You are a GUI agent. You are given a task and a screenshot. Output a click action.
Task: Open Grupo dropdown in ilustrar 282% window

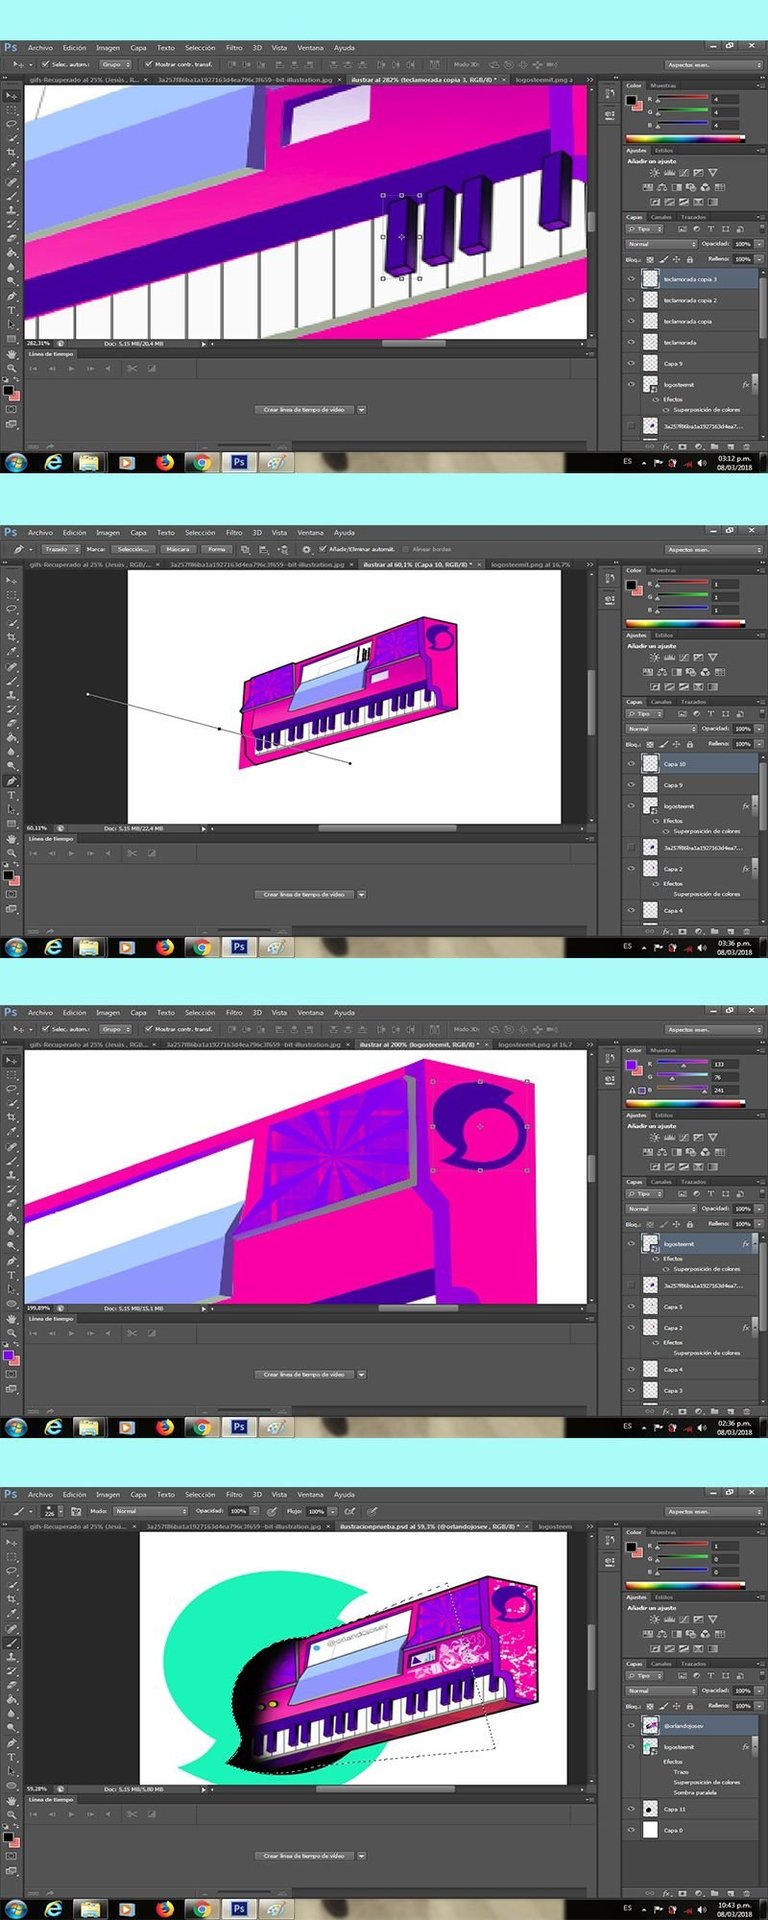click(x=114, y=64)
